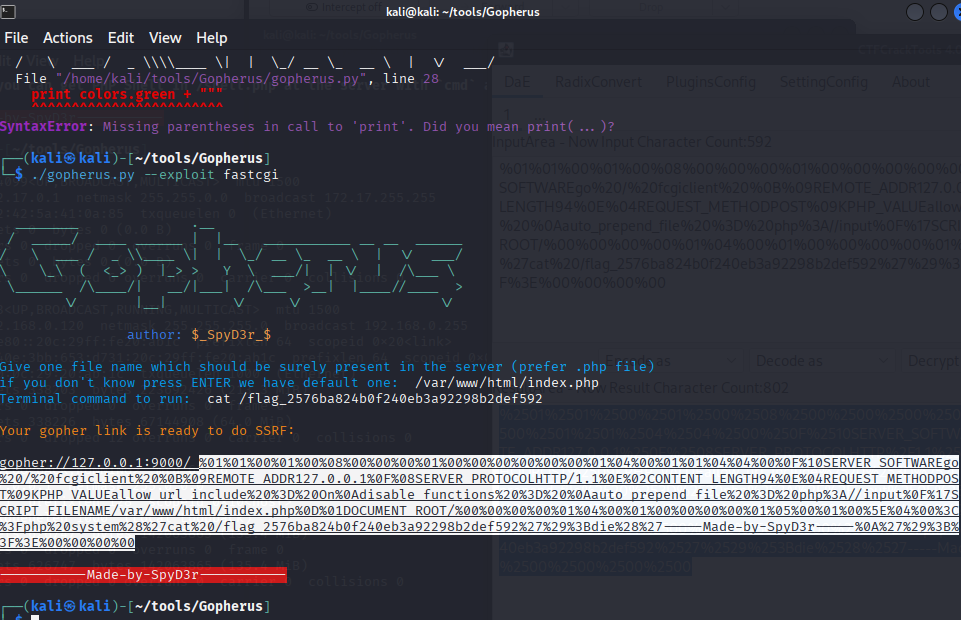Click the red 'print colors.green' code line
Viewport: 961px width, 620px height.
(127, 94)
